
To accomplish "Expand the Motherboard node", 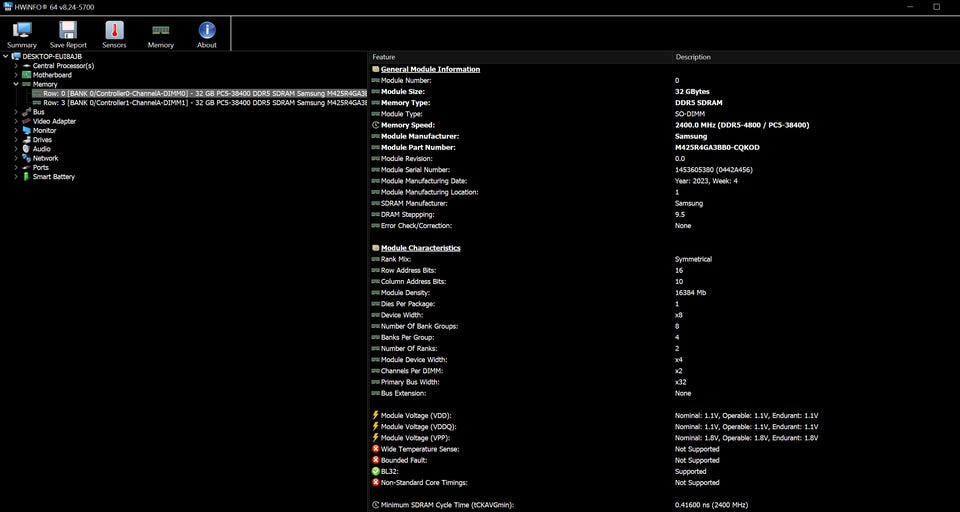I will pyautogui.click(x=17, y=75).
